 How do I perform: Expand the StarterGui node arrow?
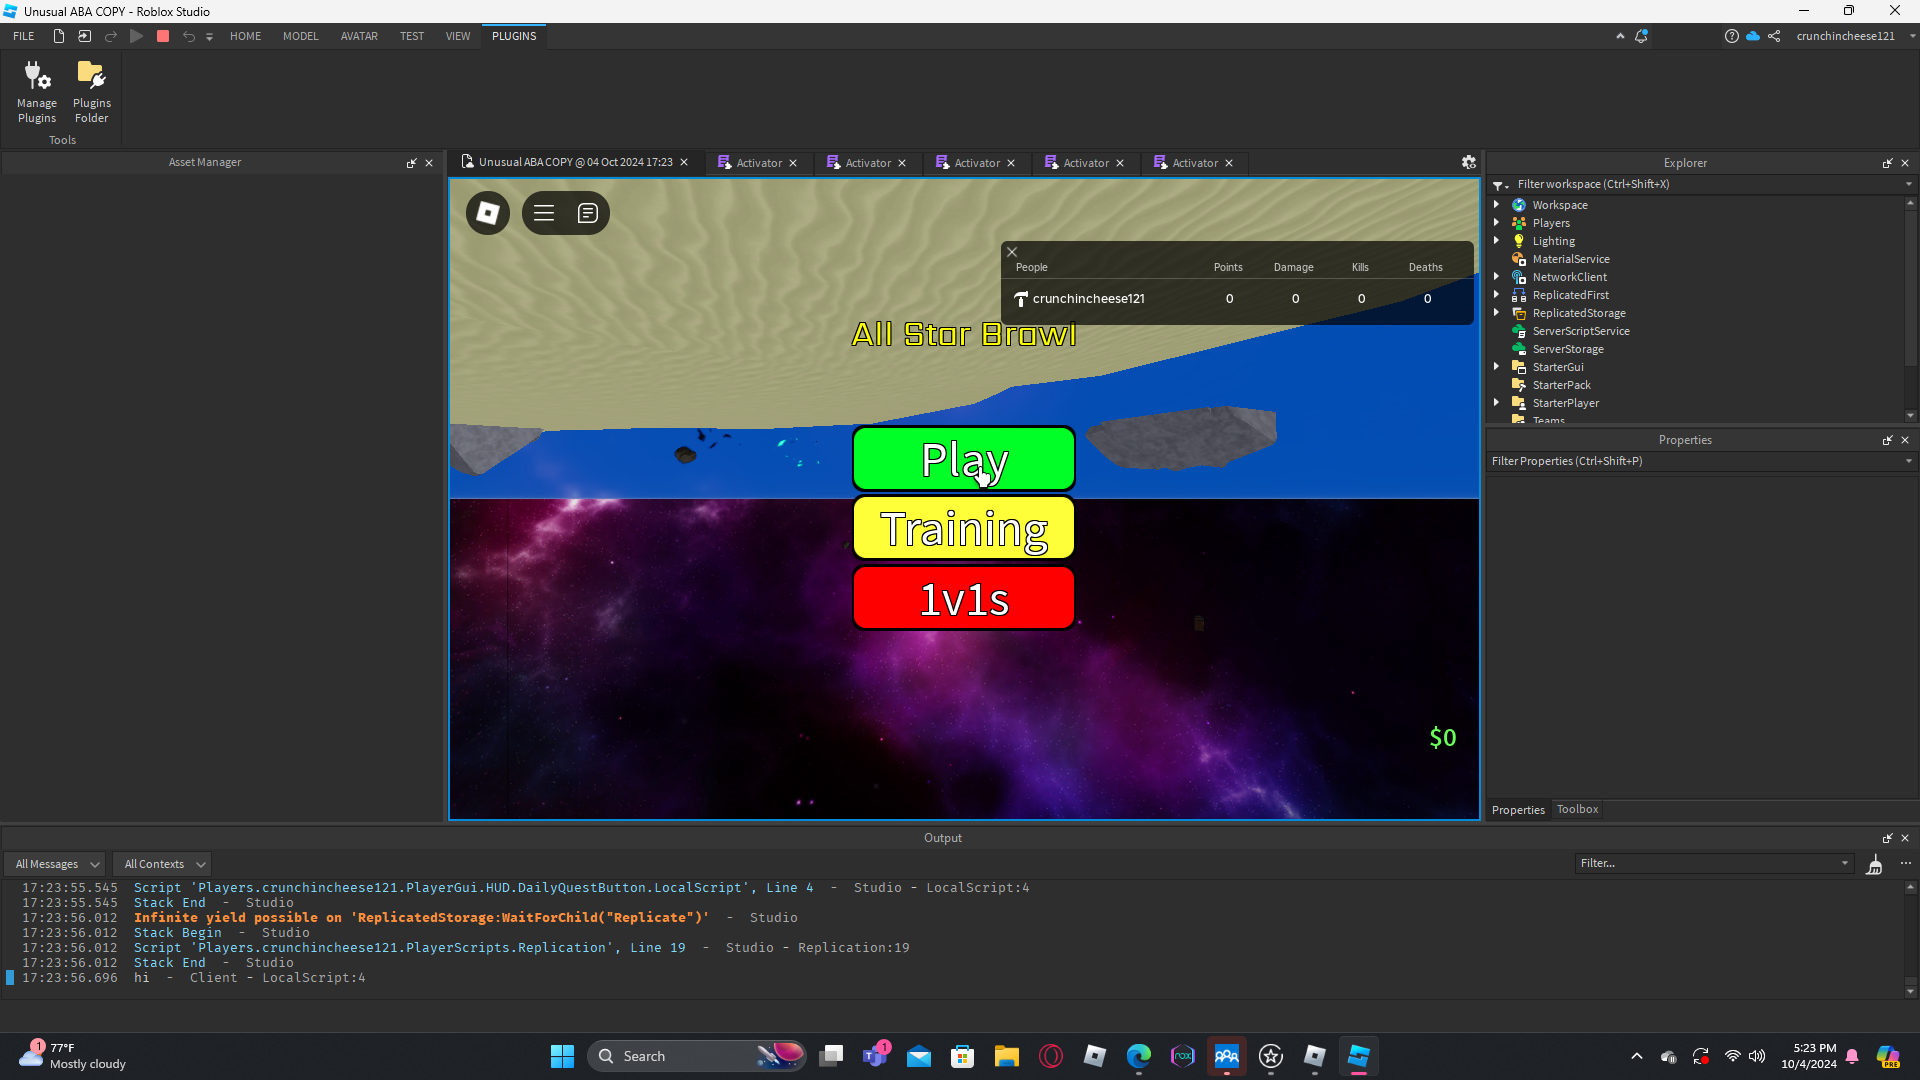click(x=1497, y=367)
